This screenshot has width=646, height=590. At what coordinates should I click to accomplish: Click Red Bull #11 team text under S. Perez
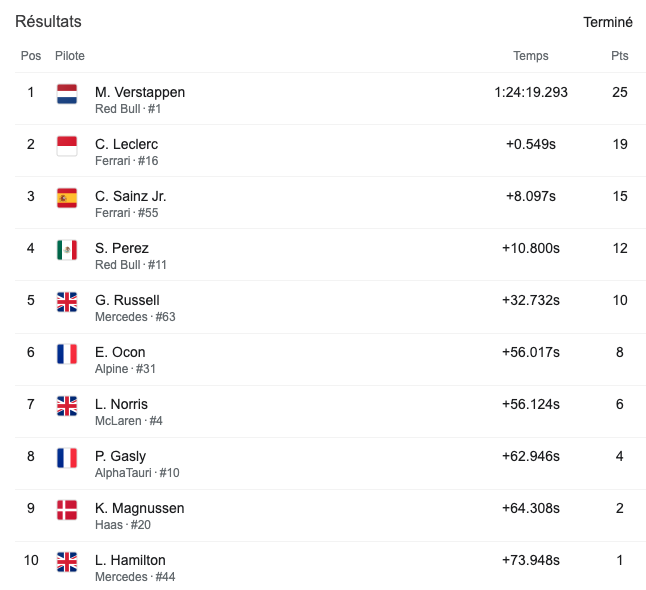pos(131,265)
